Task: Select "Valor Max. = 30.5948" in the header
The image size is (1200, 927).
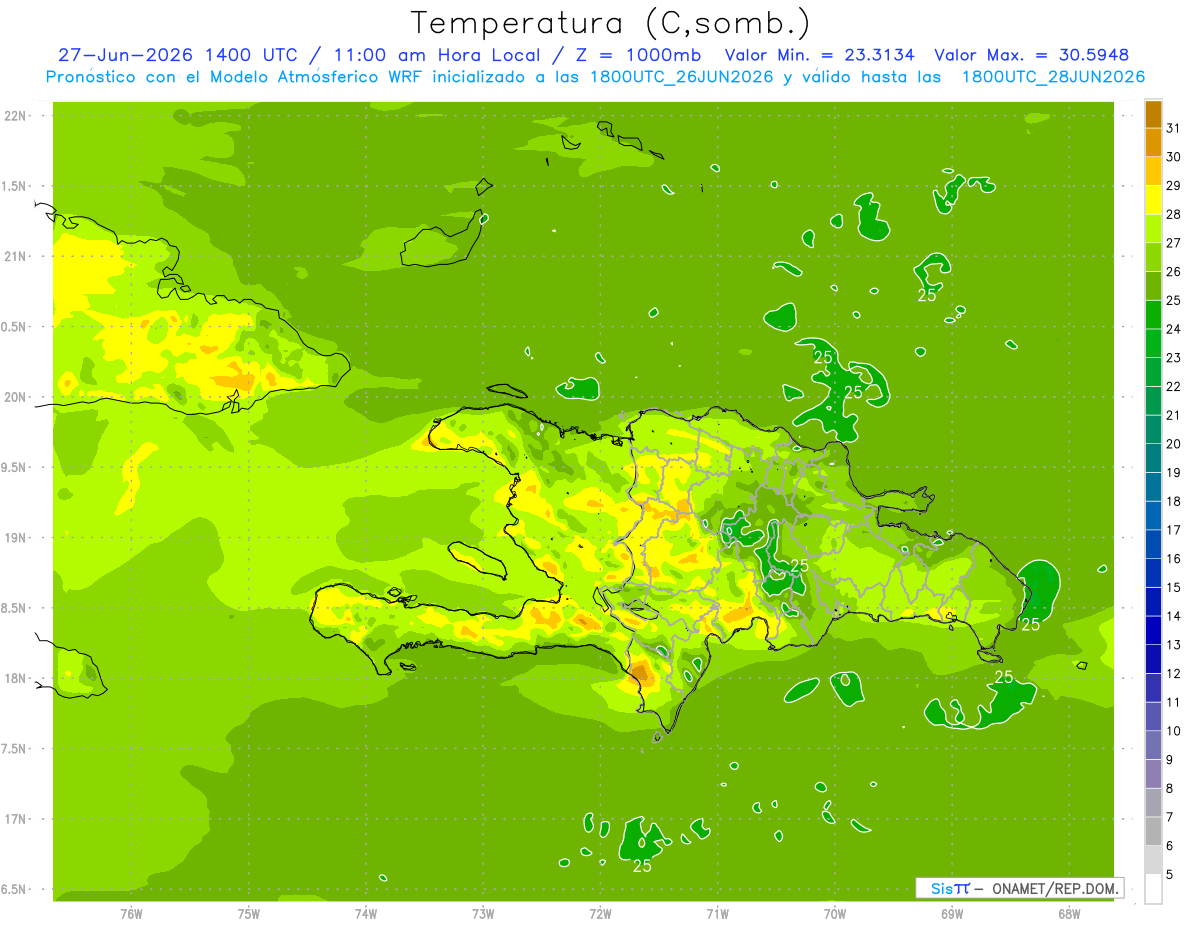Action: pos(1032,55)
